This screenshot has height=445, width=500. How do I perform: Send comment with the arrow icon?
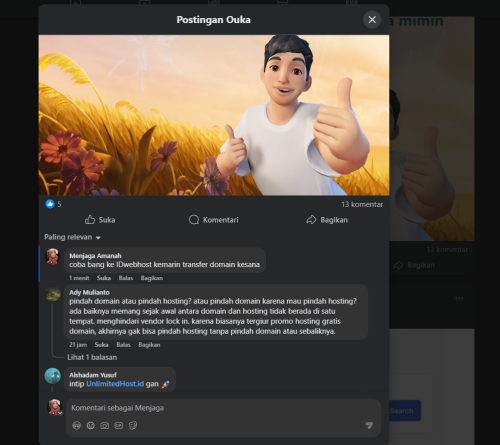tap(369, 426)
